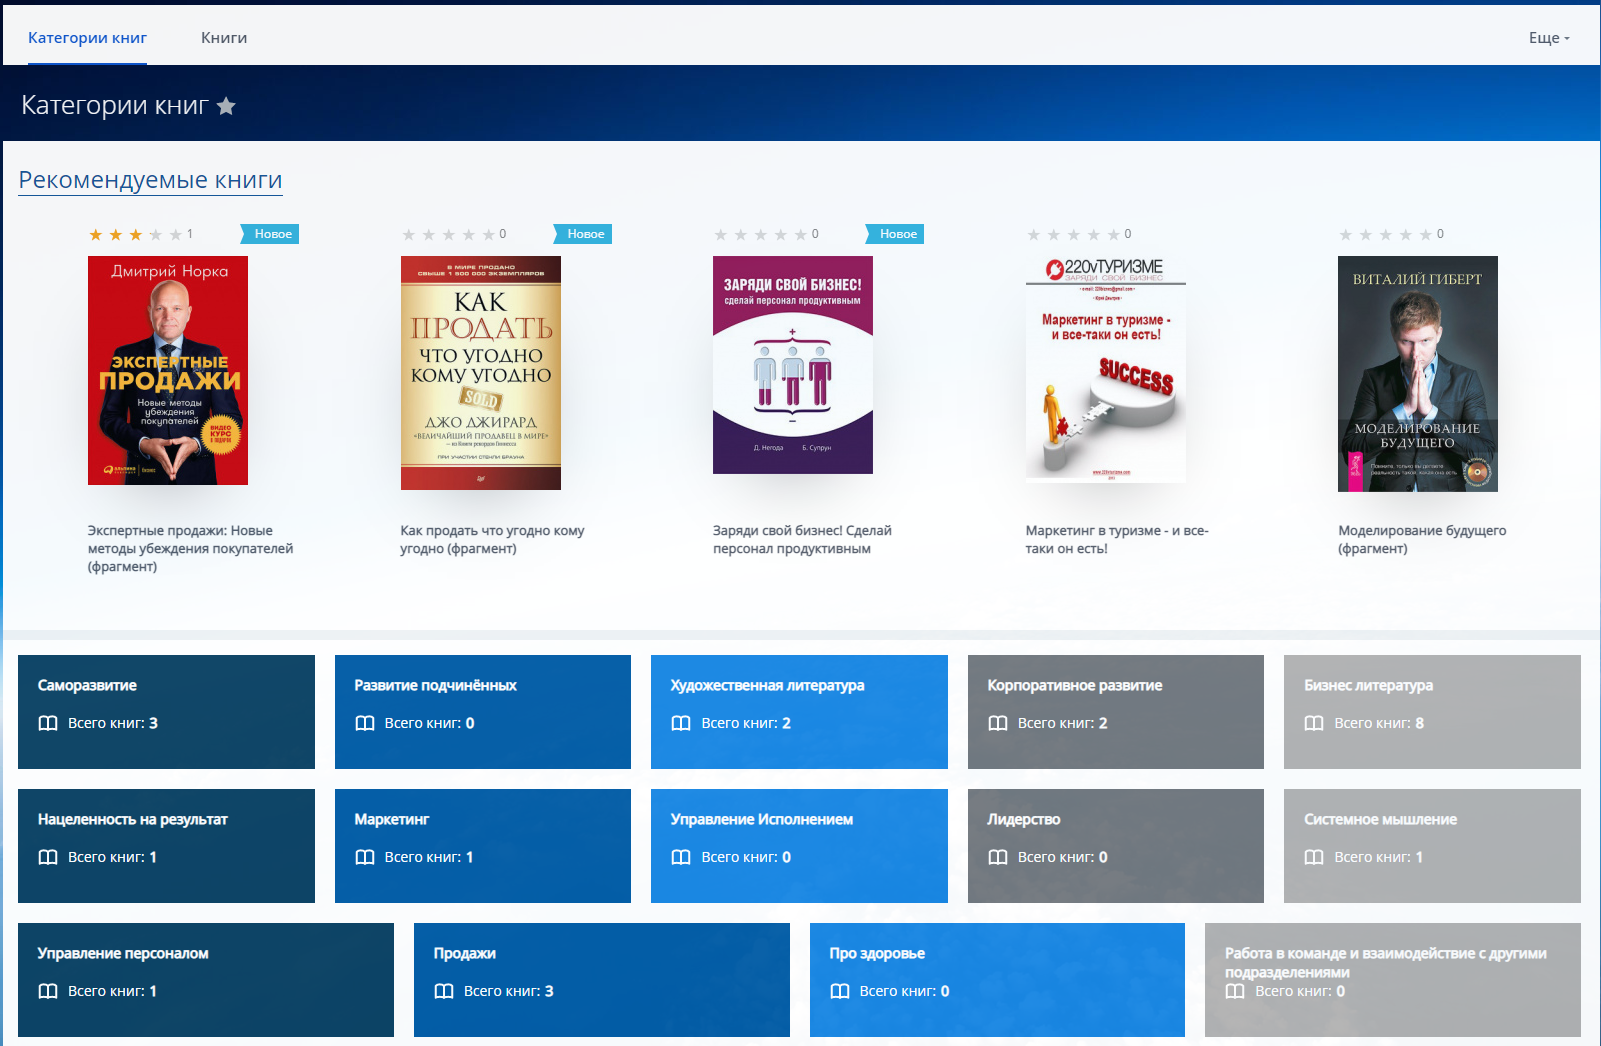Open the Маркетинг category tile
1601x1046 pixels.
(483, 846)
